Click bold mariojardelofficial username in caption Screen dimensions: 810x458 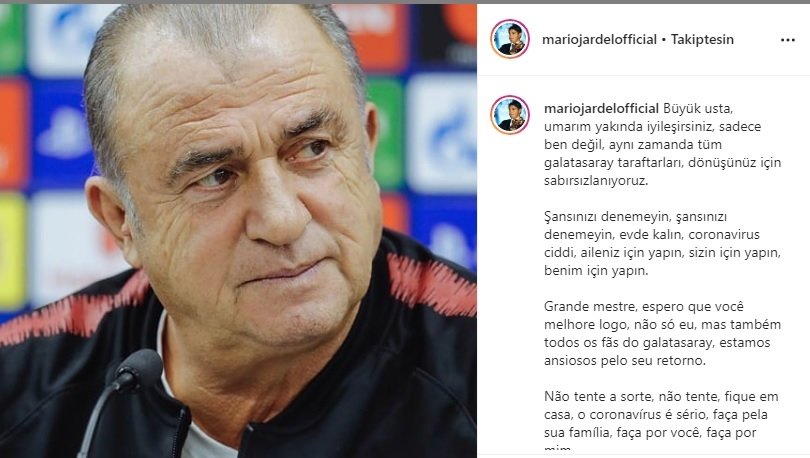coord(601,108)
